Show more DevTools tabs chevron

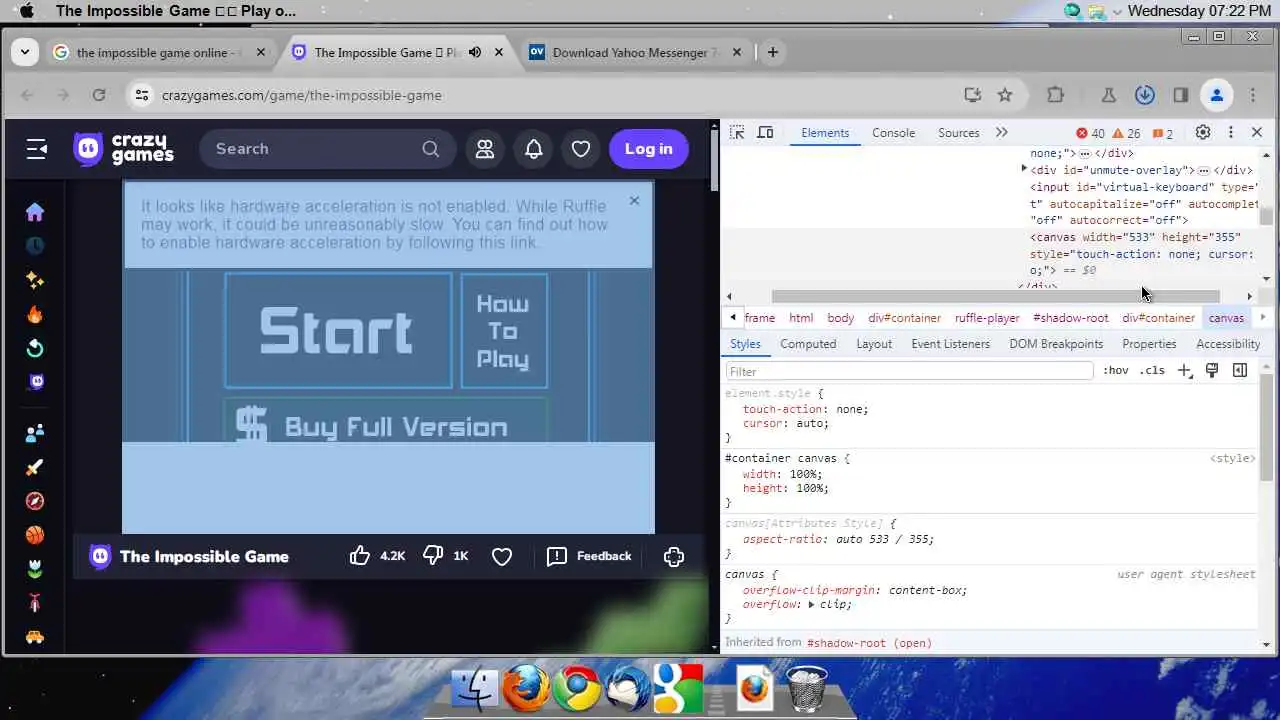pos(1001,132)
